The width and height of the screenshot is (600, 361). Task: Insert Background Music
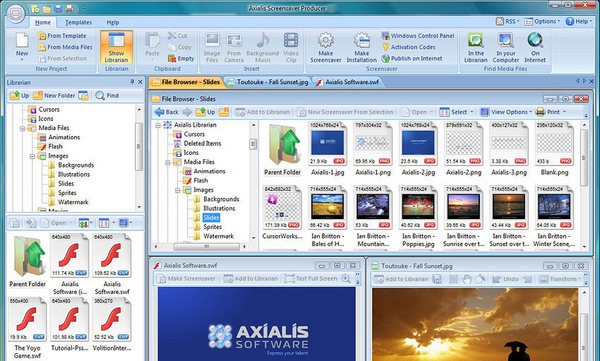pyautogui.click(x=262, y=48)
